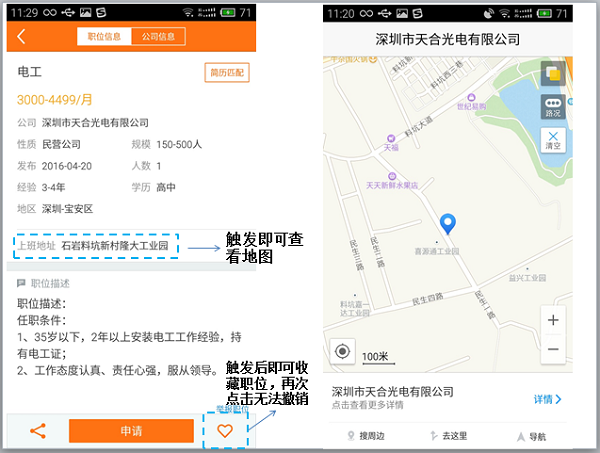Tap the 2016-04-20 publish date
The image size is (600, 453).
click(67, 166)
